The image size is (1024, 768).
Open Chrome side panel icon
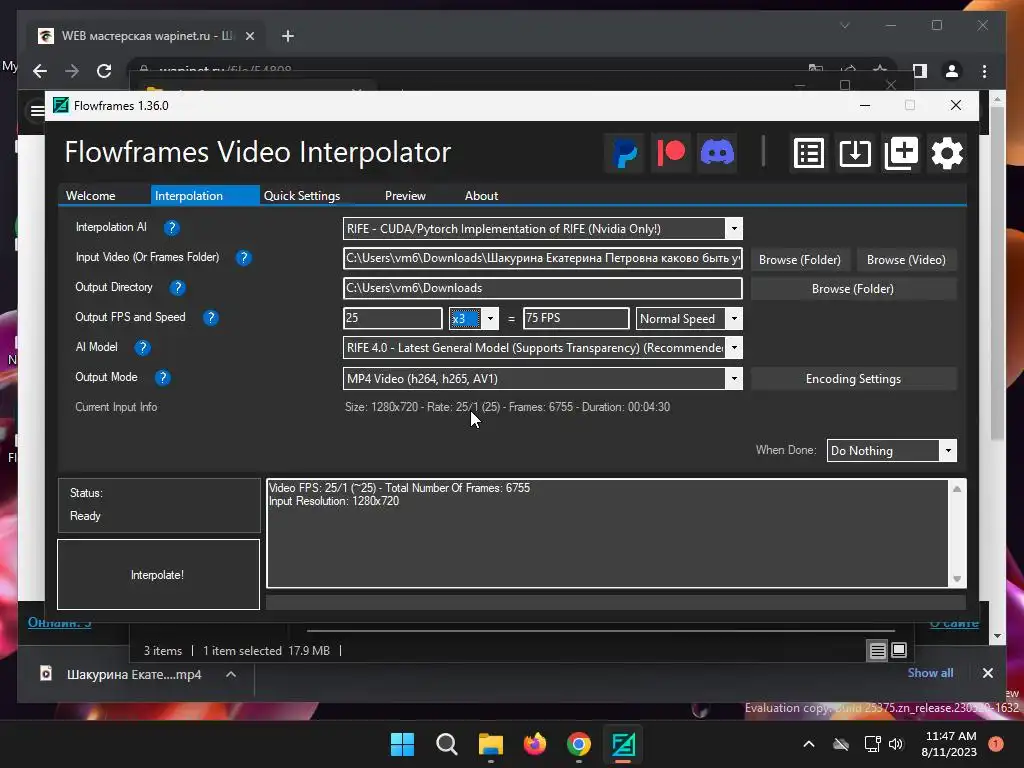(x=920, y=71)
